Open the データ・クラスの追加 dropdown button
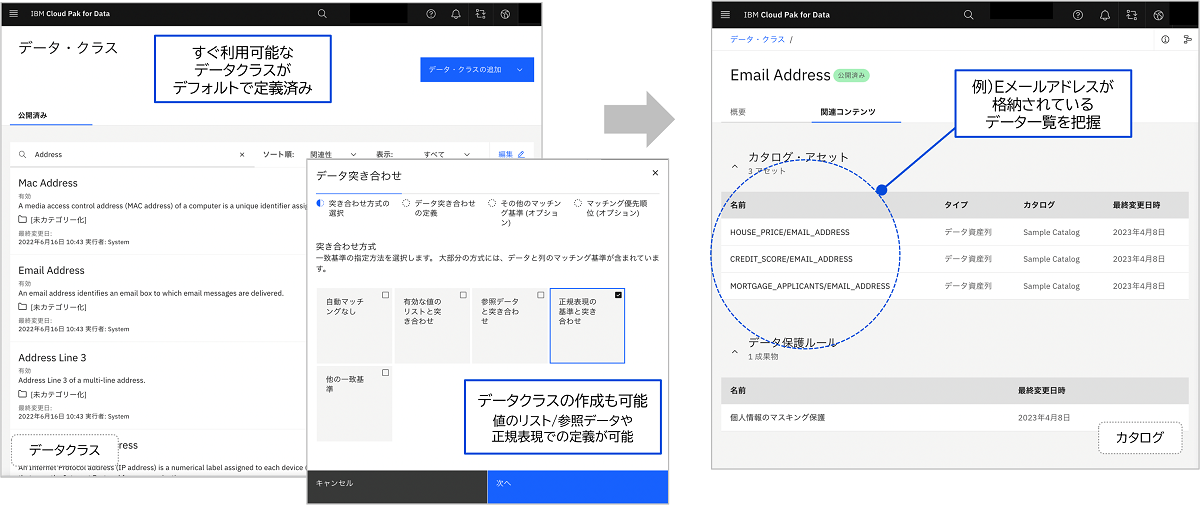The height and width of the screenshot is (505, 1200). pyautogui.click(x=477, y=69)
